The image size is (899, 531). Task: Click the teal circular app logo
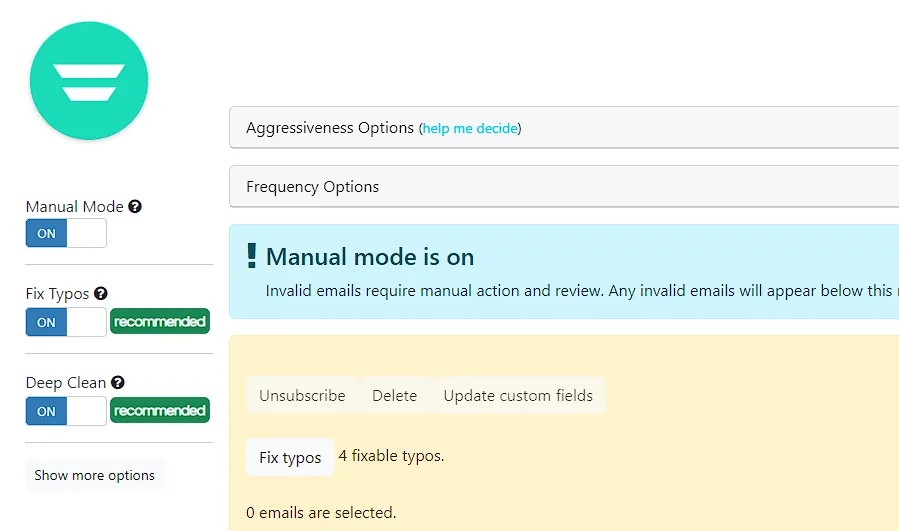tap(89, 81)
